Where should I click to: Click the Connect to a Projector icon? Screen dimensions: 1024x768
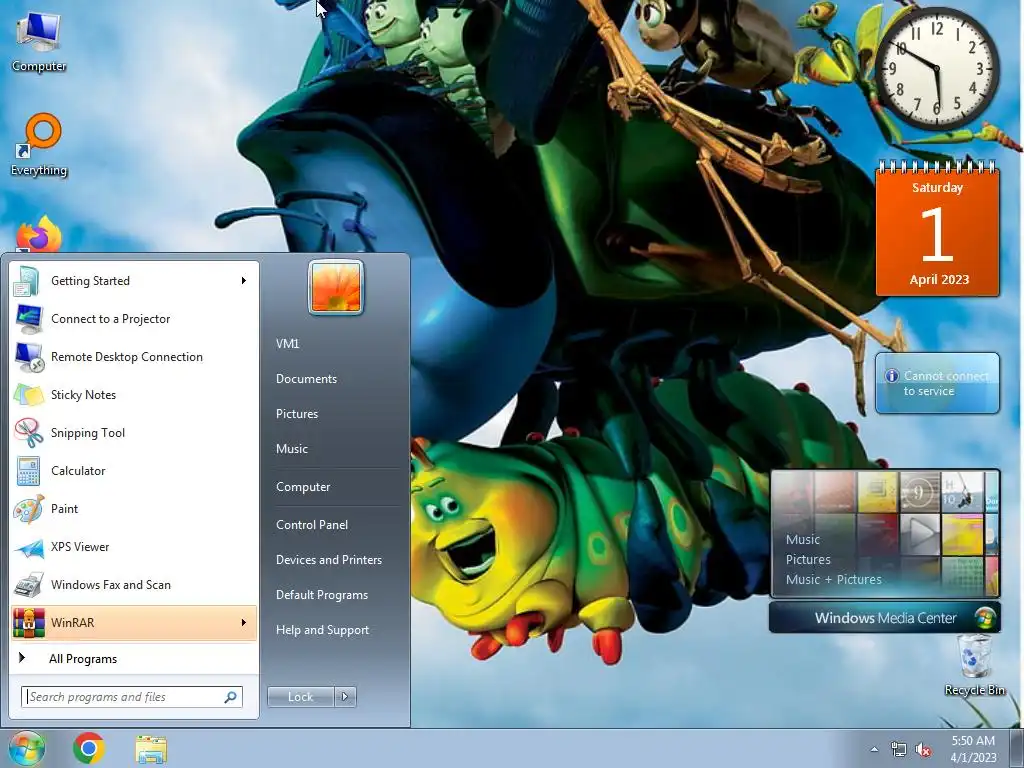pos(28,319)
